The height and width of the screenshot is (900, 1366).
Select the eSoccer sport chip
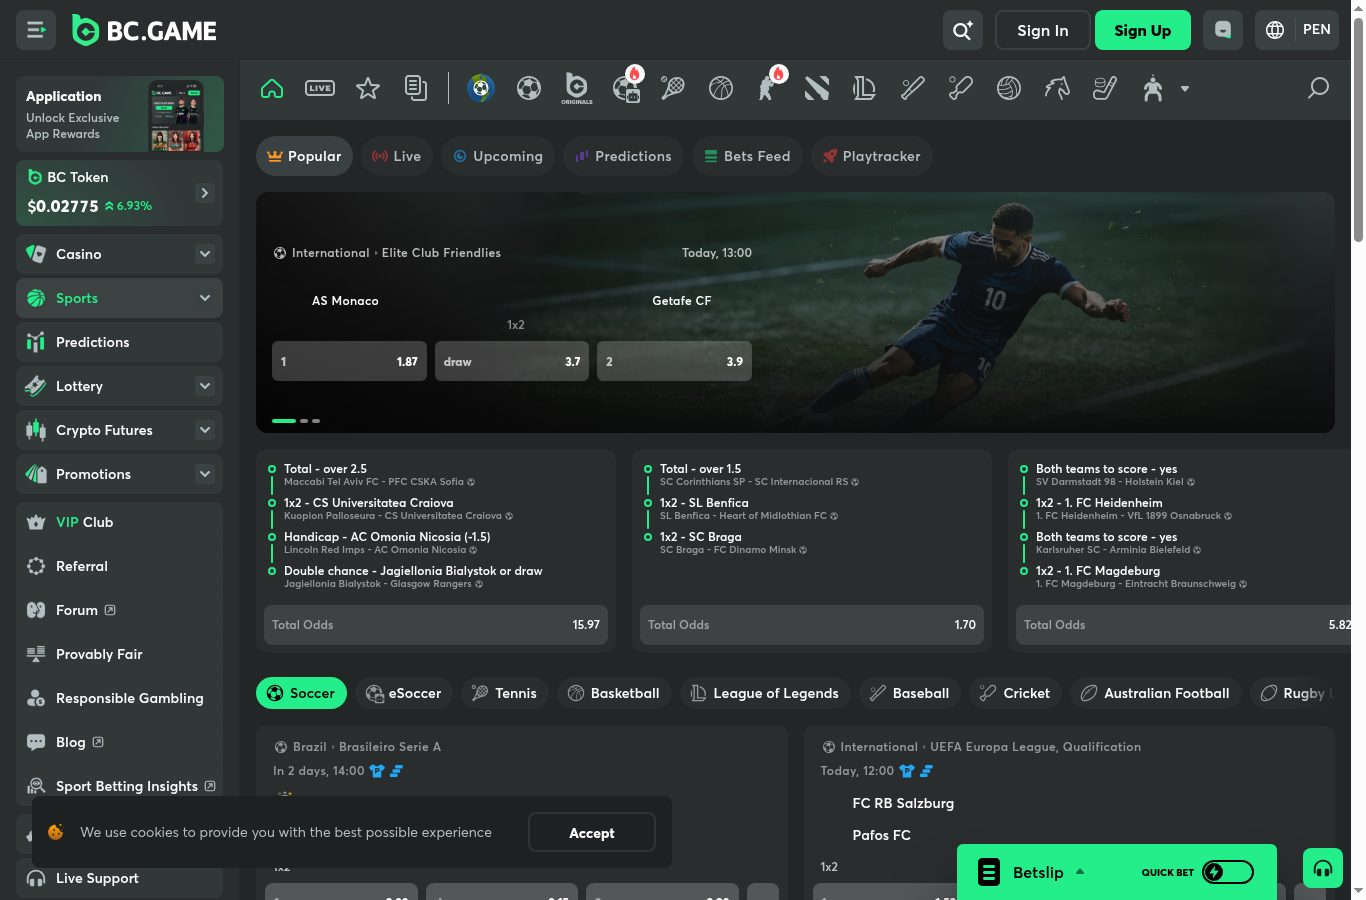(x=404, y=693)
